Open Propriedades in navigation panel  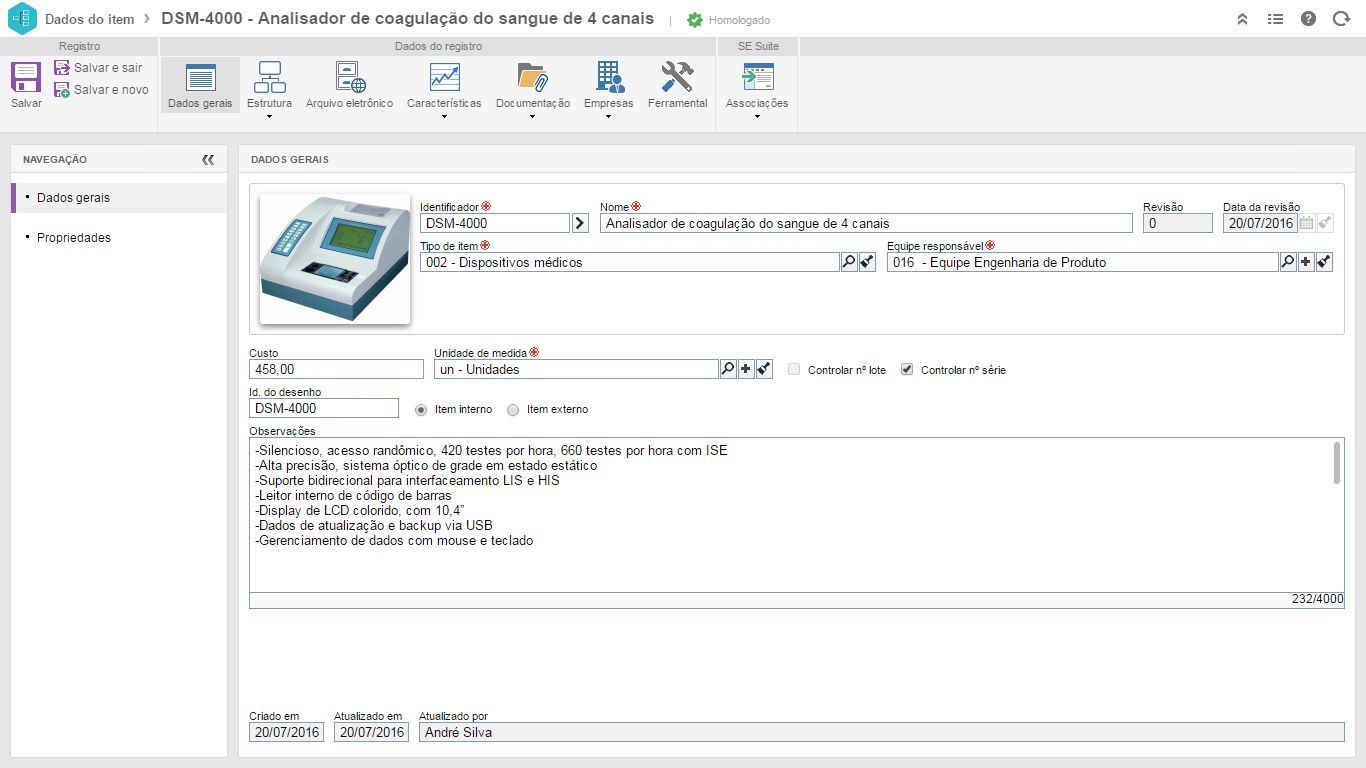[73, 238]
